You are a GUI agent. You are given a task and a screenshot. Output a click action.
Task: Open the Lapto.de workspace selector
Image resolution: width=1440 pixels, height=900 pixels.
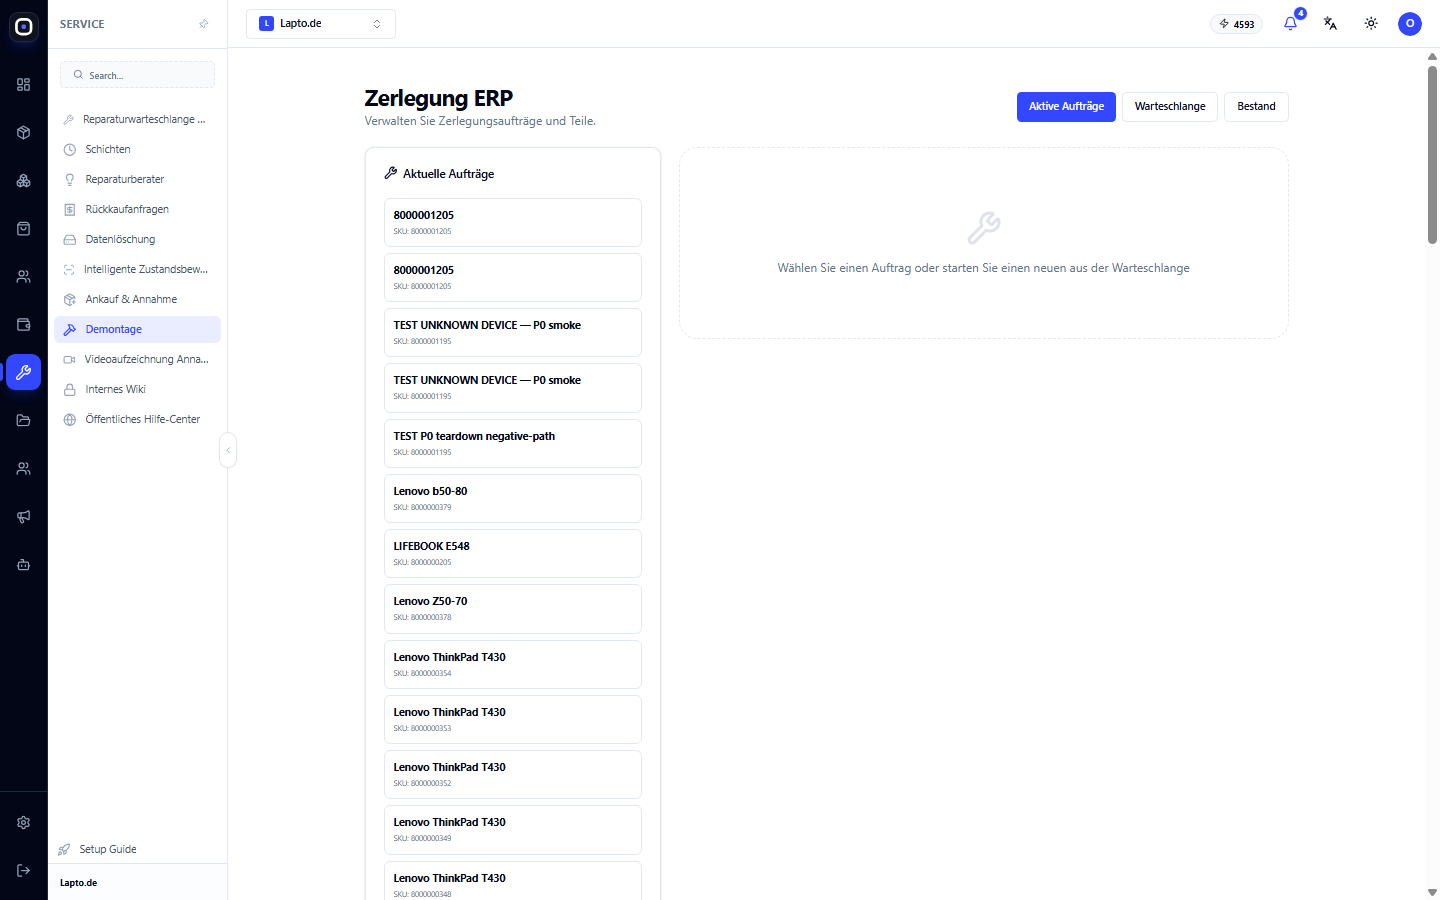[321, 24]
